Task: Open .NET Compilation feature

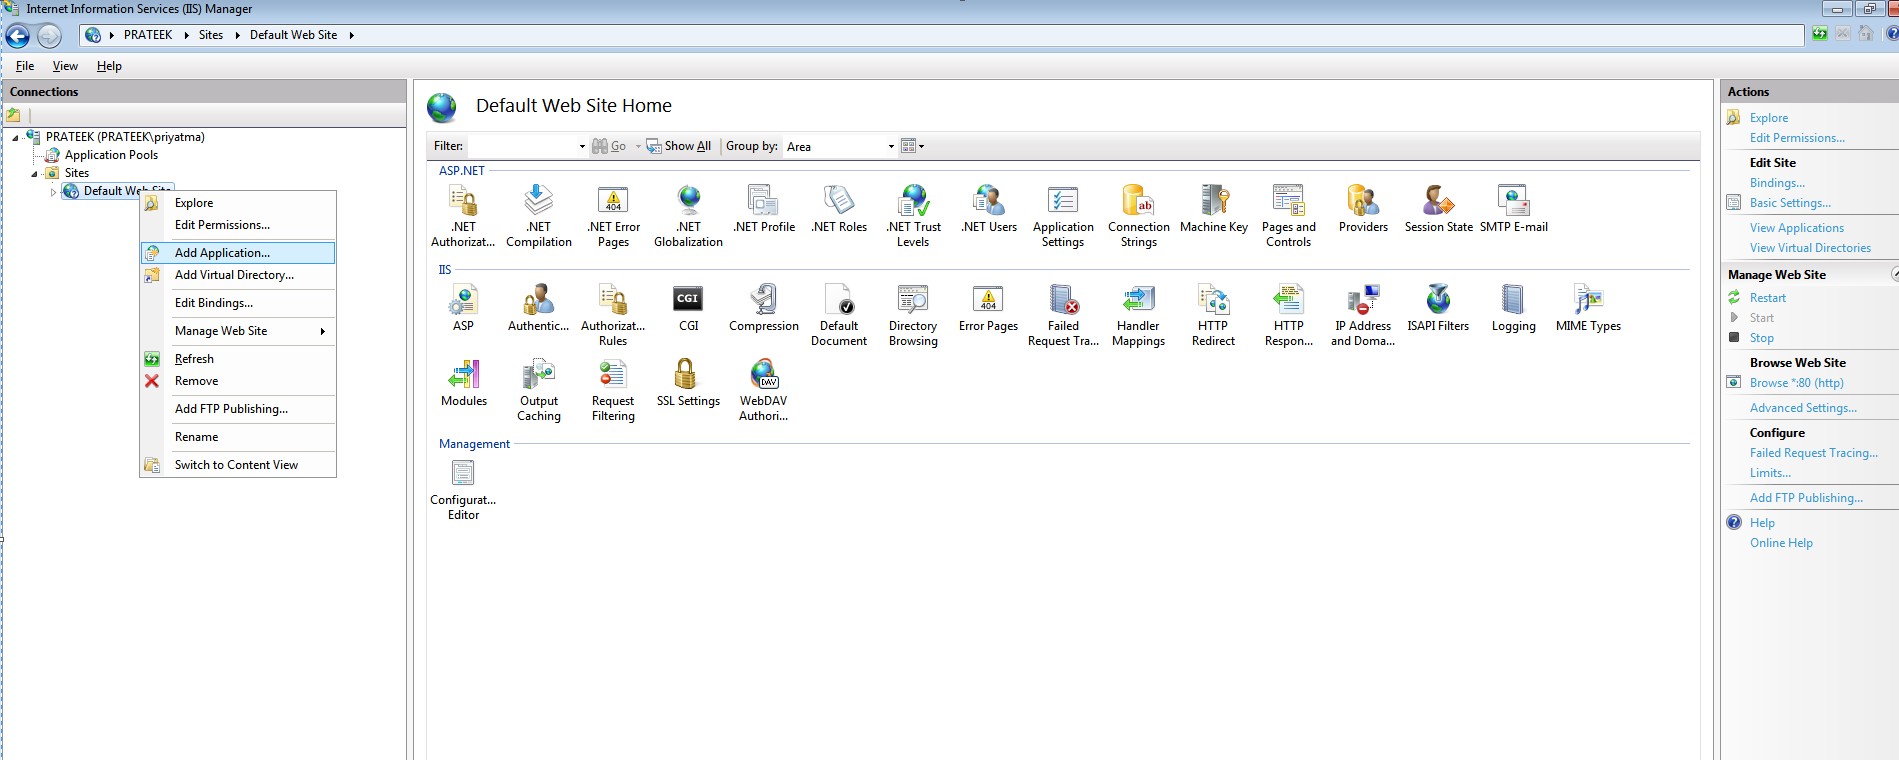Action: point(539,215)
